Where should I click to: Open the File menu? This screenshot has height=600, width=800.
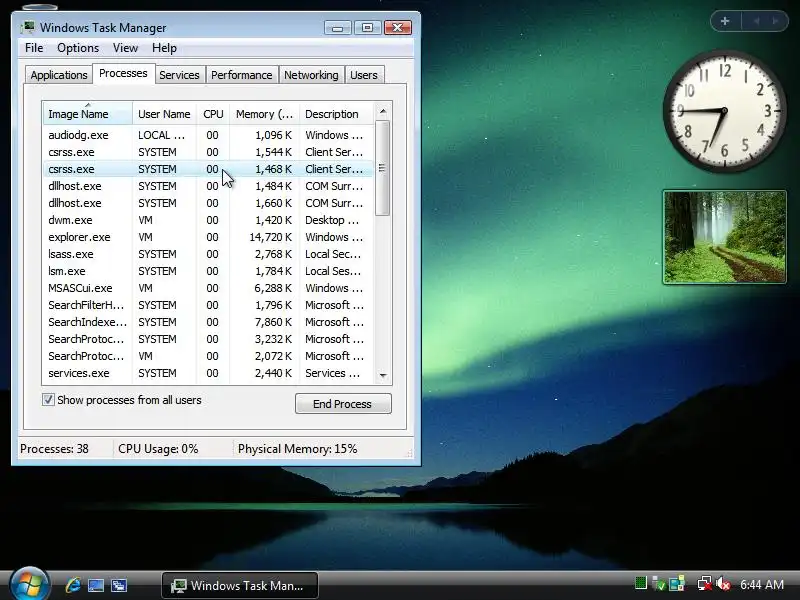coord(34,48)
